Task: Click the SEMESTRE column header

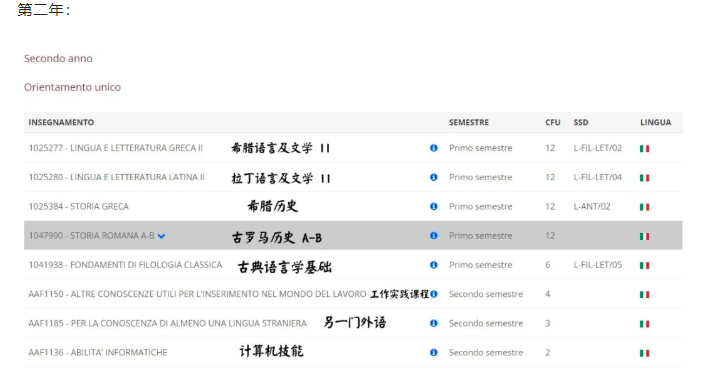Action: [x=469, y=122]
